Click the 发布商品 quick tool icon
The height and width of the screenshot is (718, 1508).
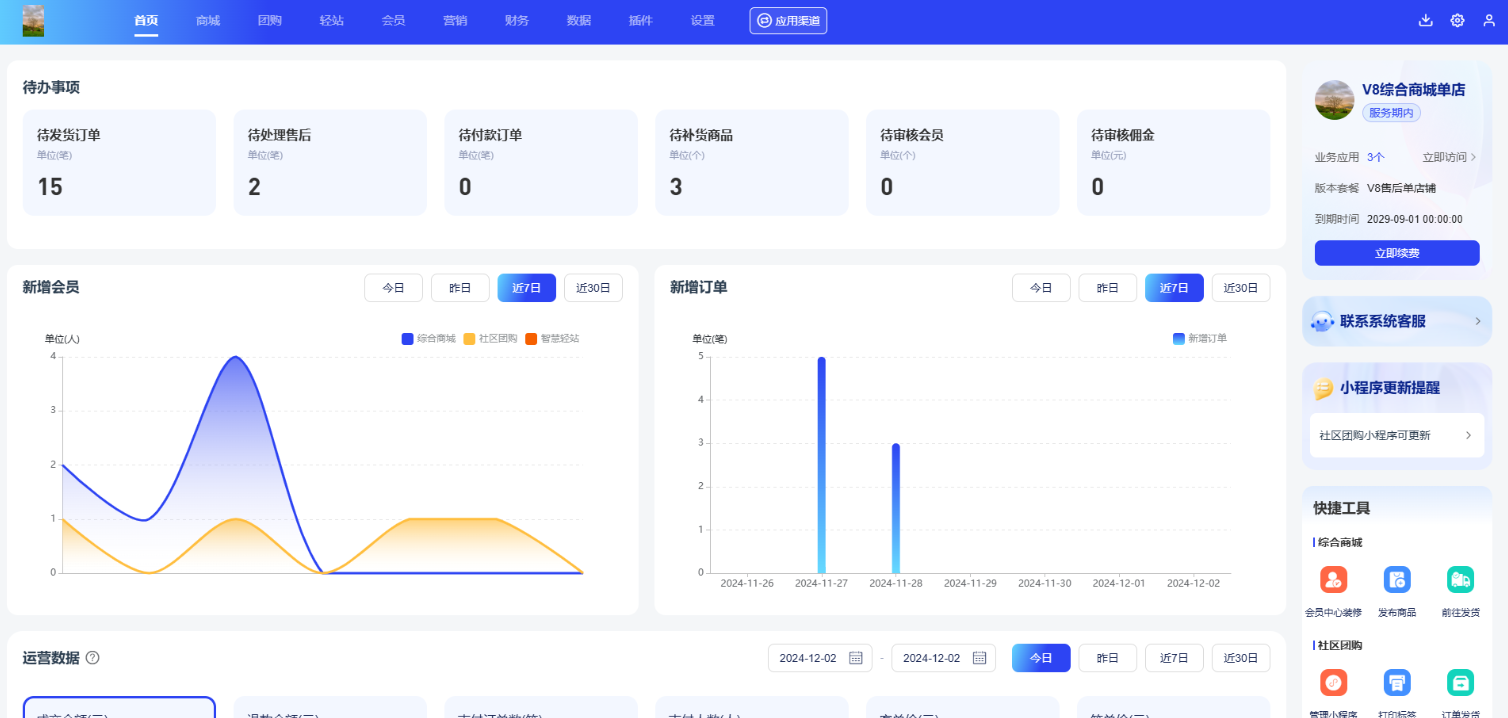click(1396, 579)
